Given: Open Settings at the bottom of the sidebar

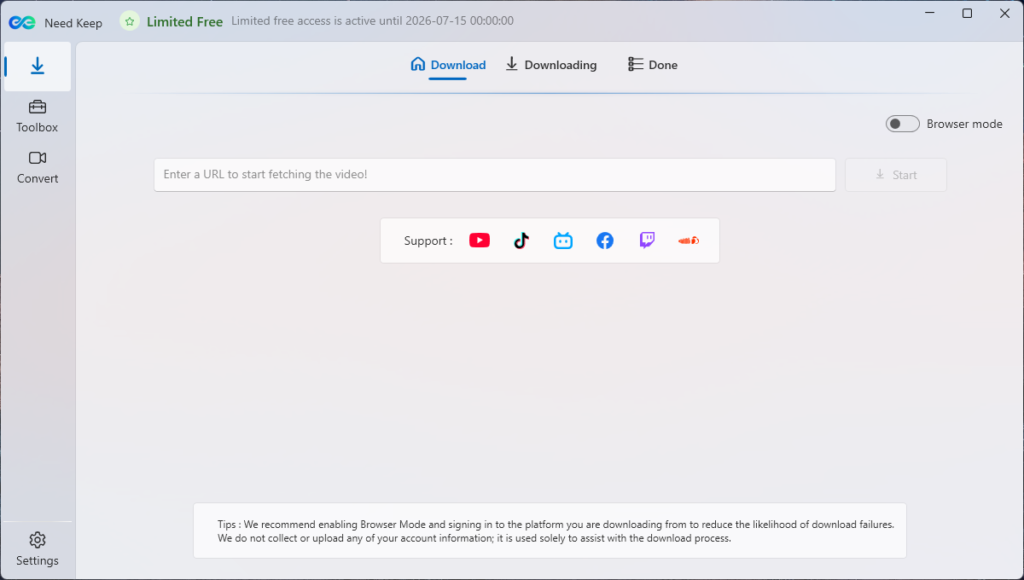Looking at the screenshot, I should [x=37, y=549].
